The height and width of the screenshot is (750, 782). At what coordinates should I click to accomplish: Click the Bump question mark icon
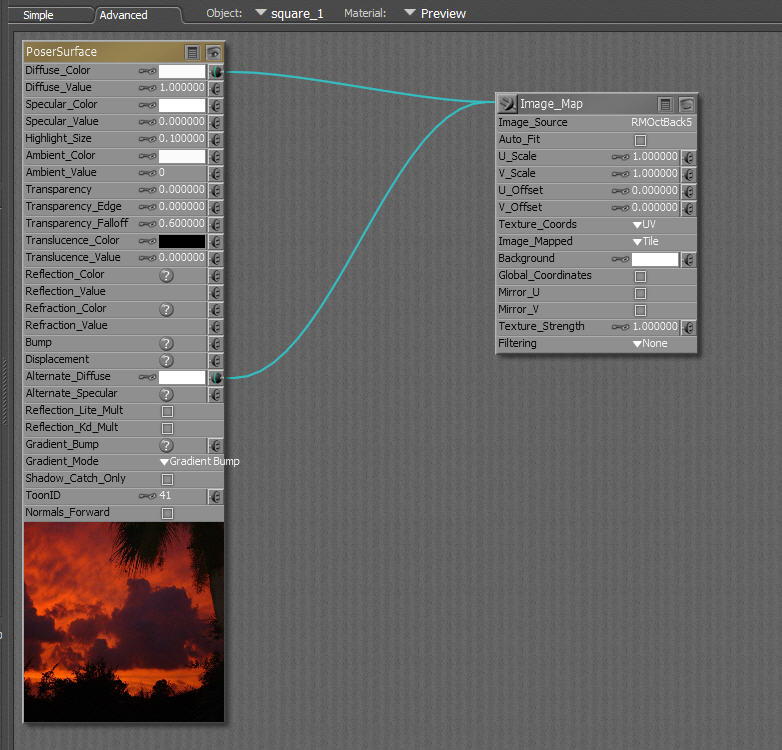(x=167, y=343)
